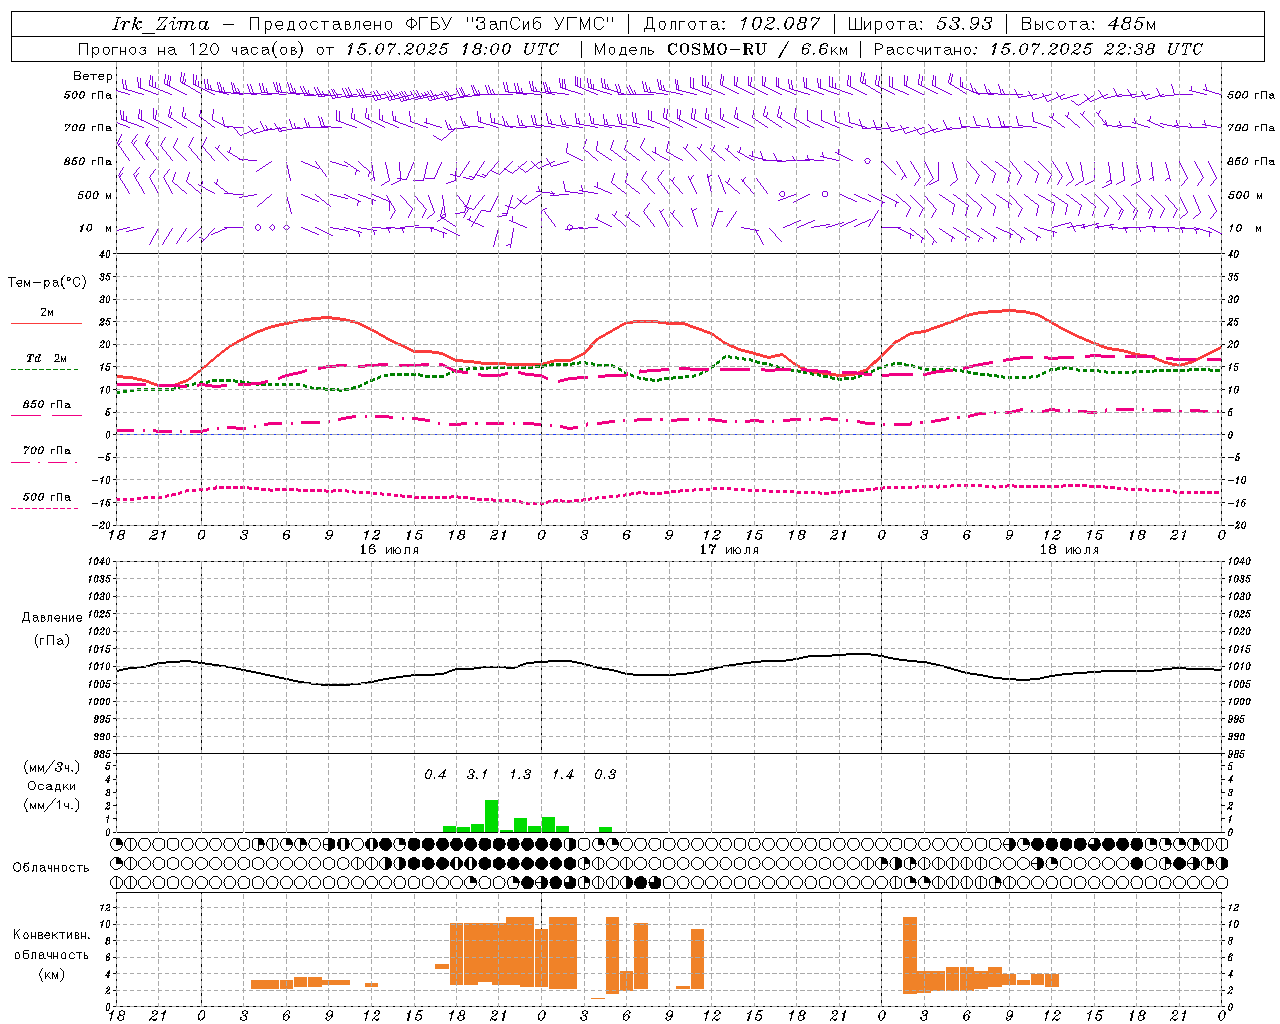Click the Облачность cloud cover label
The image size is (1280, 1024).
click(x=51, y=868)
